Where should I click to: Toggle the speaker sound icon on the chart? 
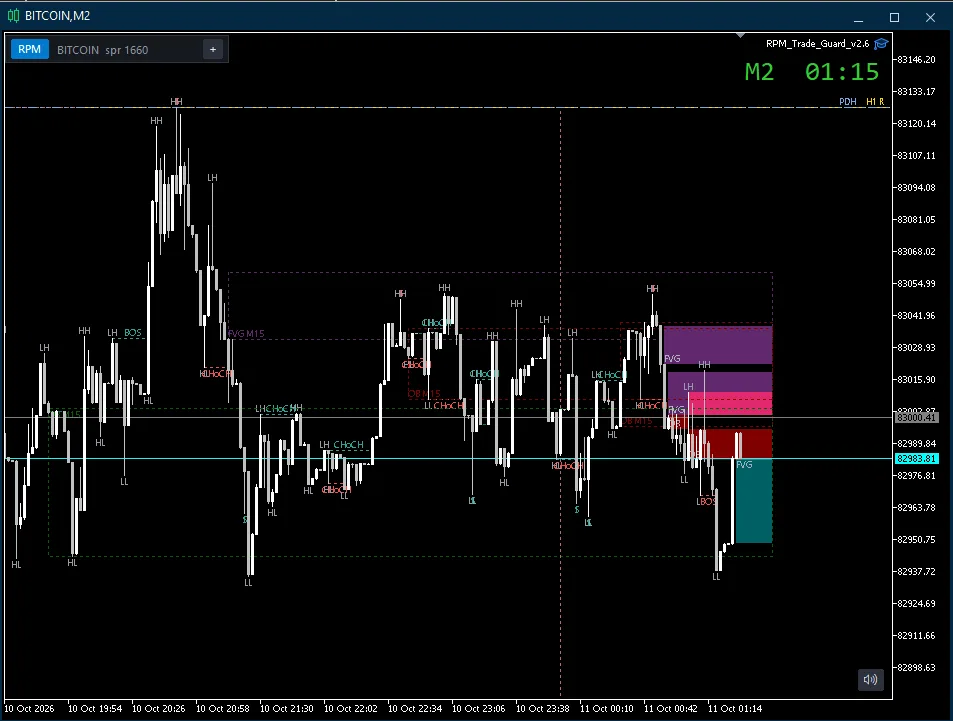(870, 679)
